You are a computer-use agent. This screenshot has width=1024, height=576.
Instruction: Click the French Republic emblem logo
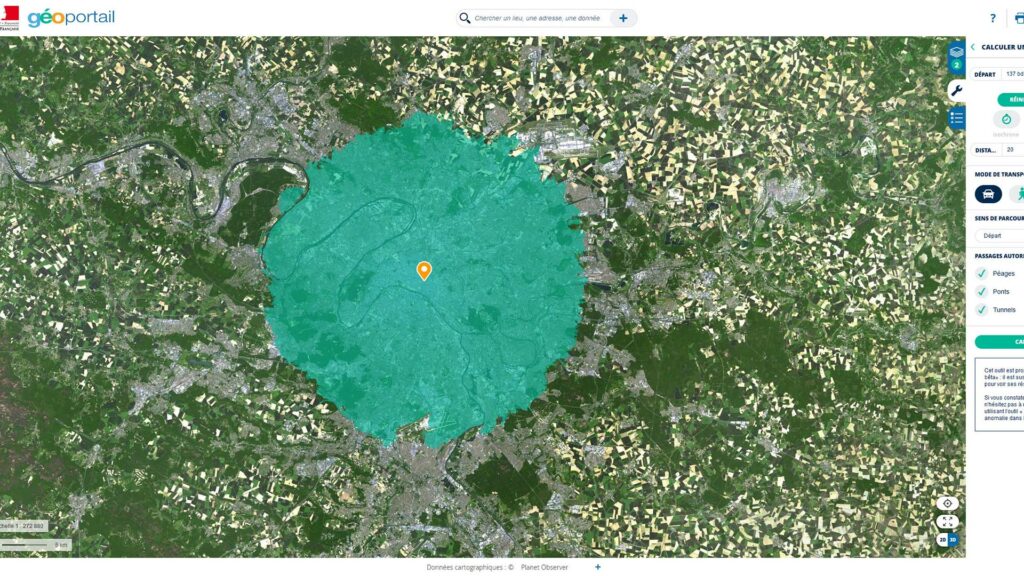[9, 18]
